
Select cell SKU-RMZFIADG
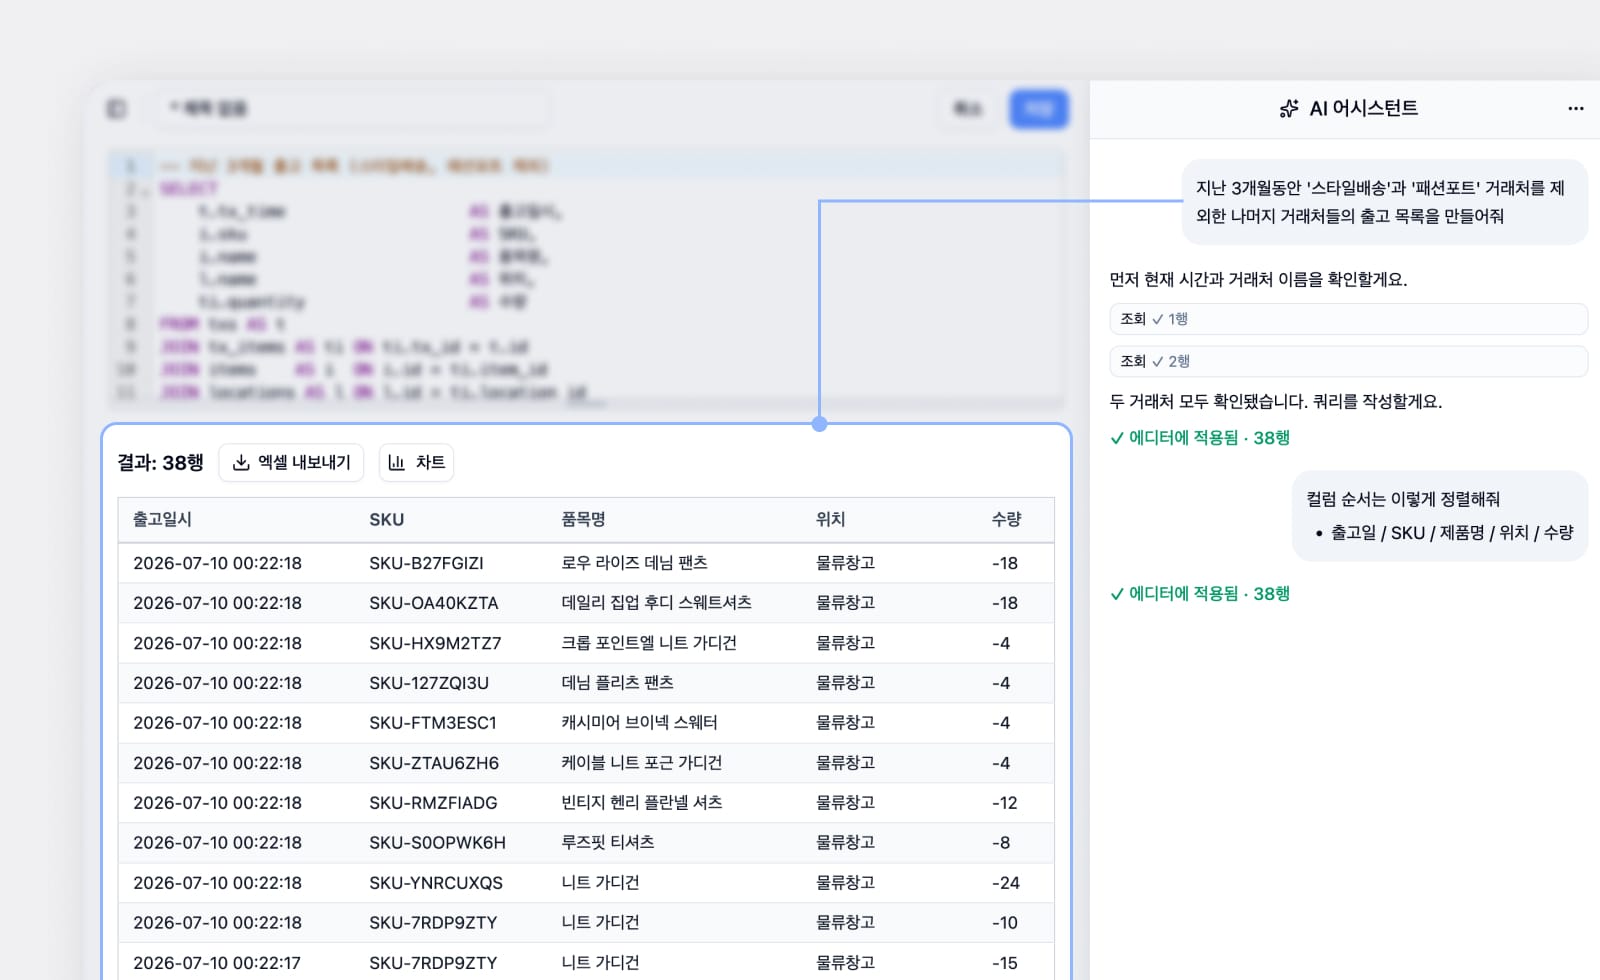tap(432, 803)
